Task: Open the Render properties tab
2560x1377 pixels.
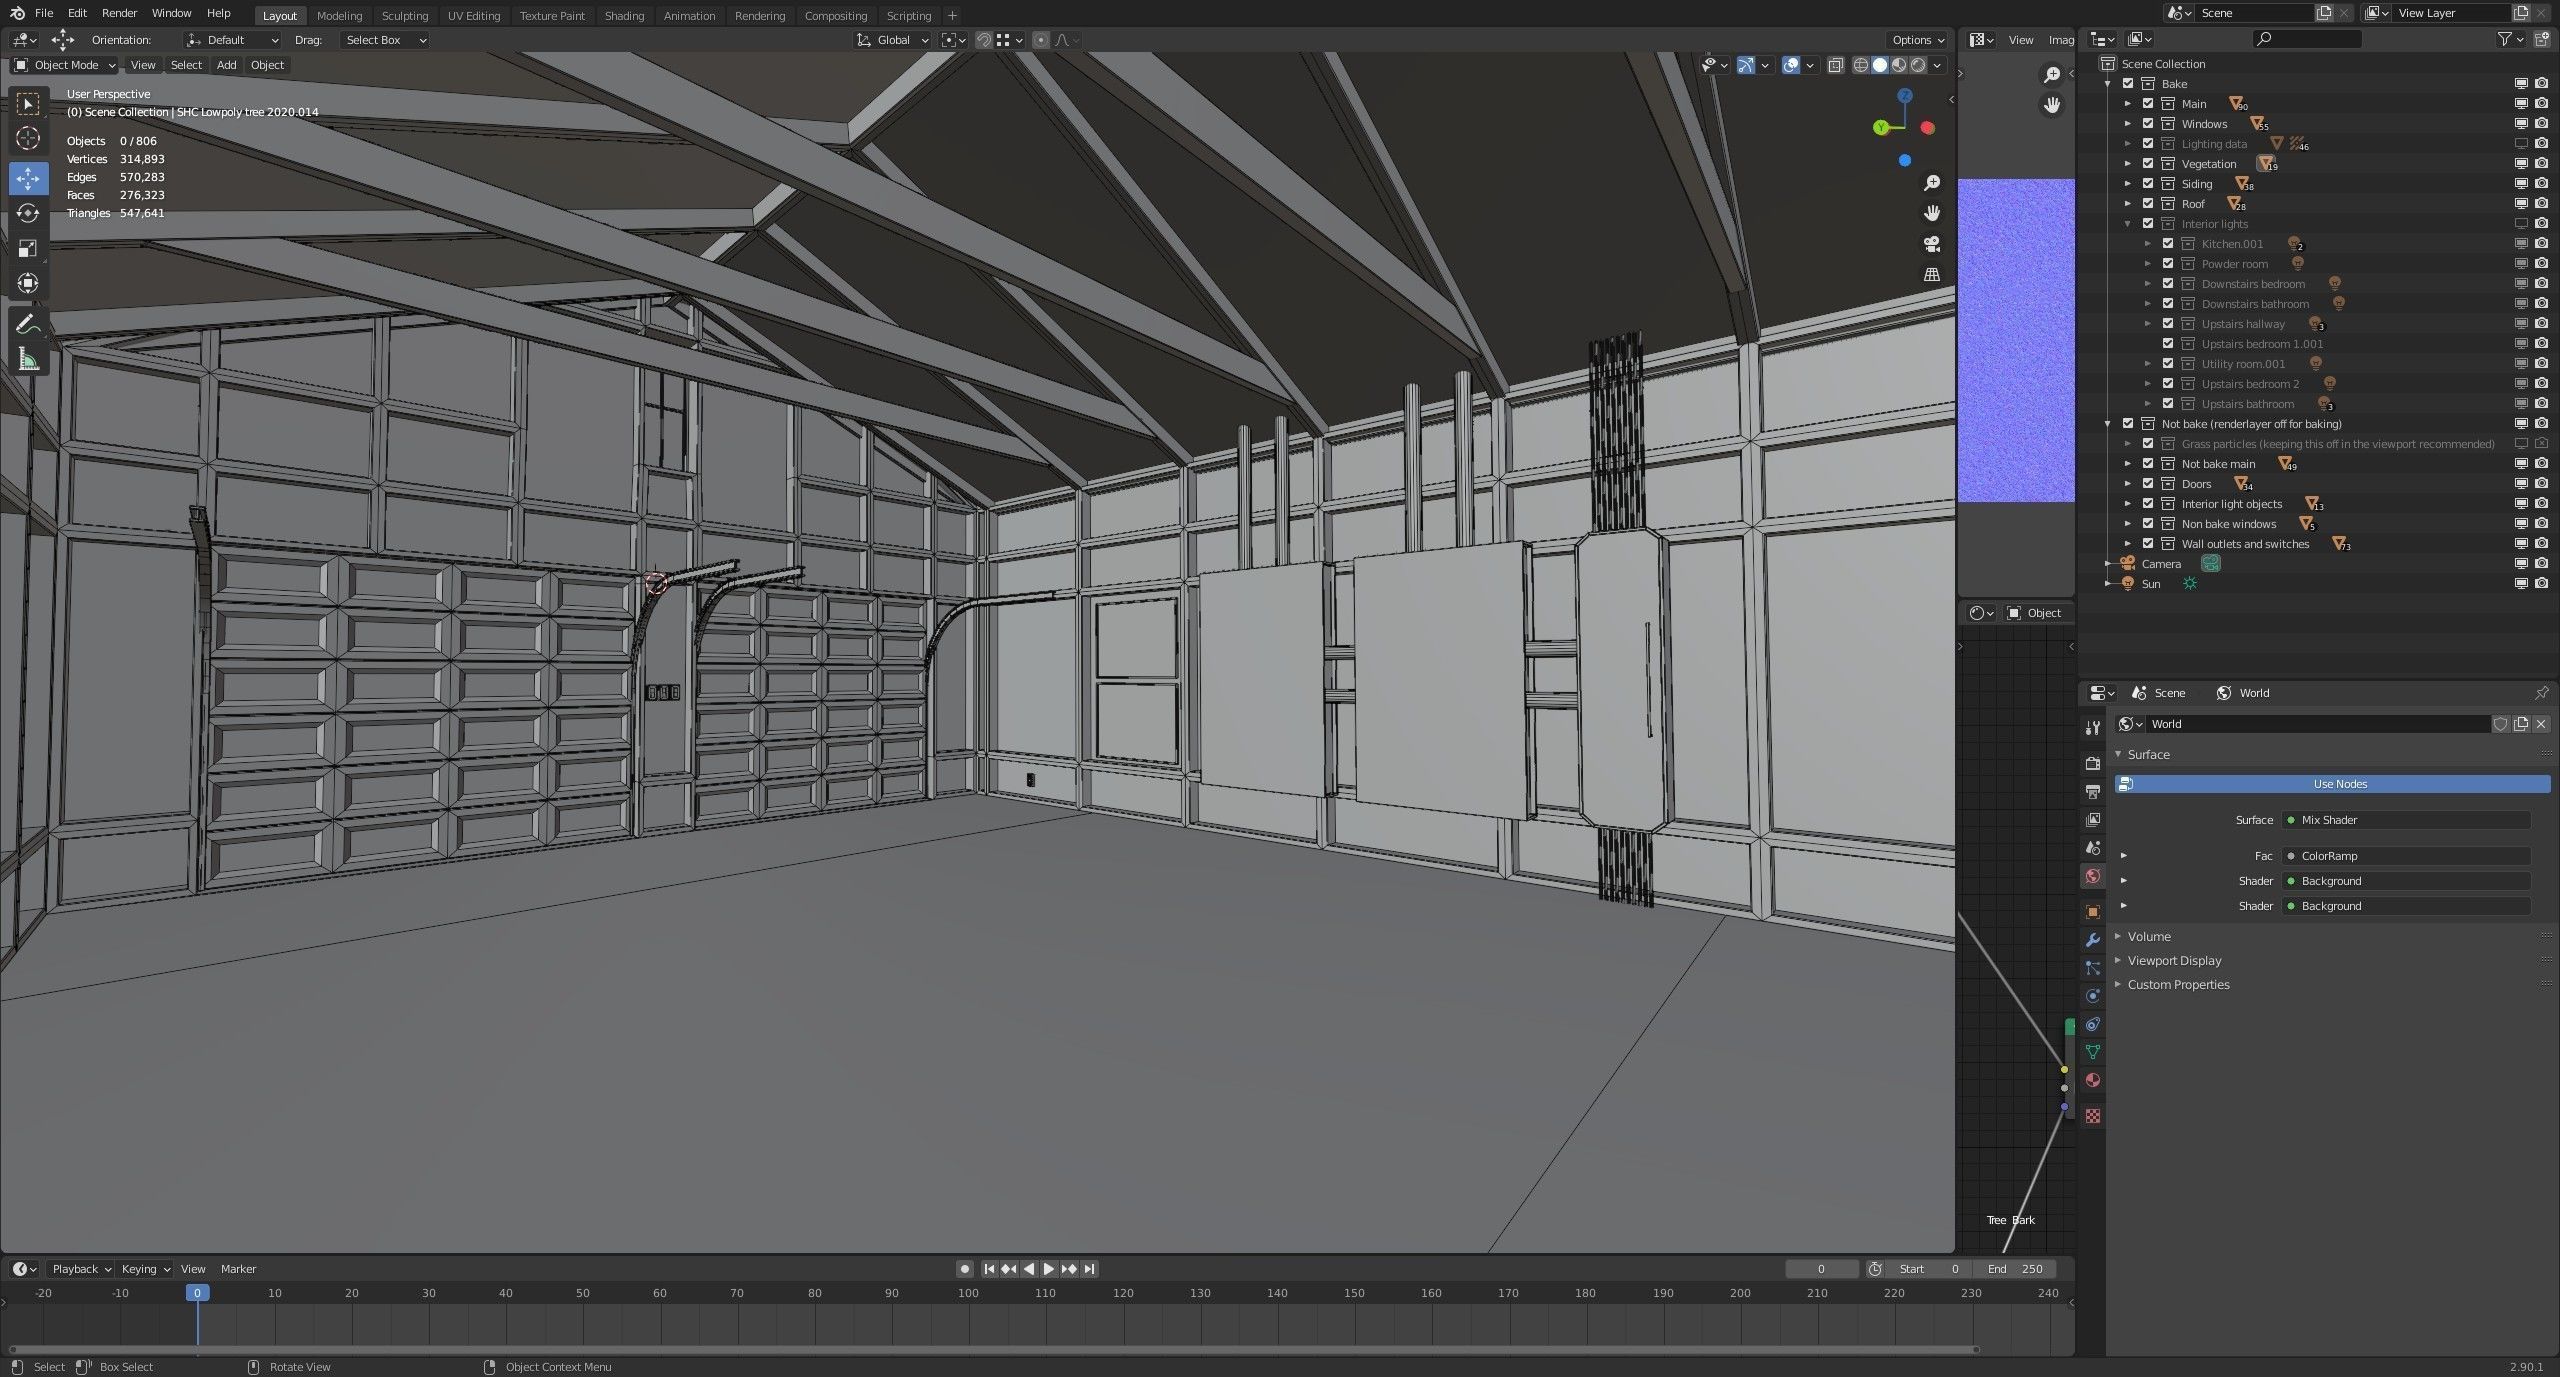Action: click(2092, 763)
